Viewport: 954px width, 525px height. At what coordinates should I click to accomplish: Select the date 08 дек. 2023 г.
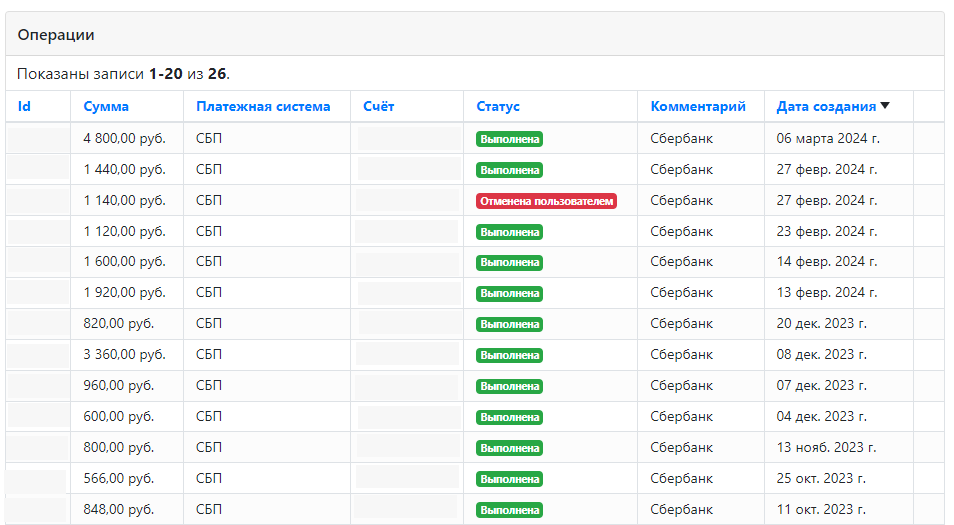coord(821,355)
